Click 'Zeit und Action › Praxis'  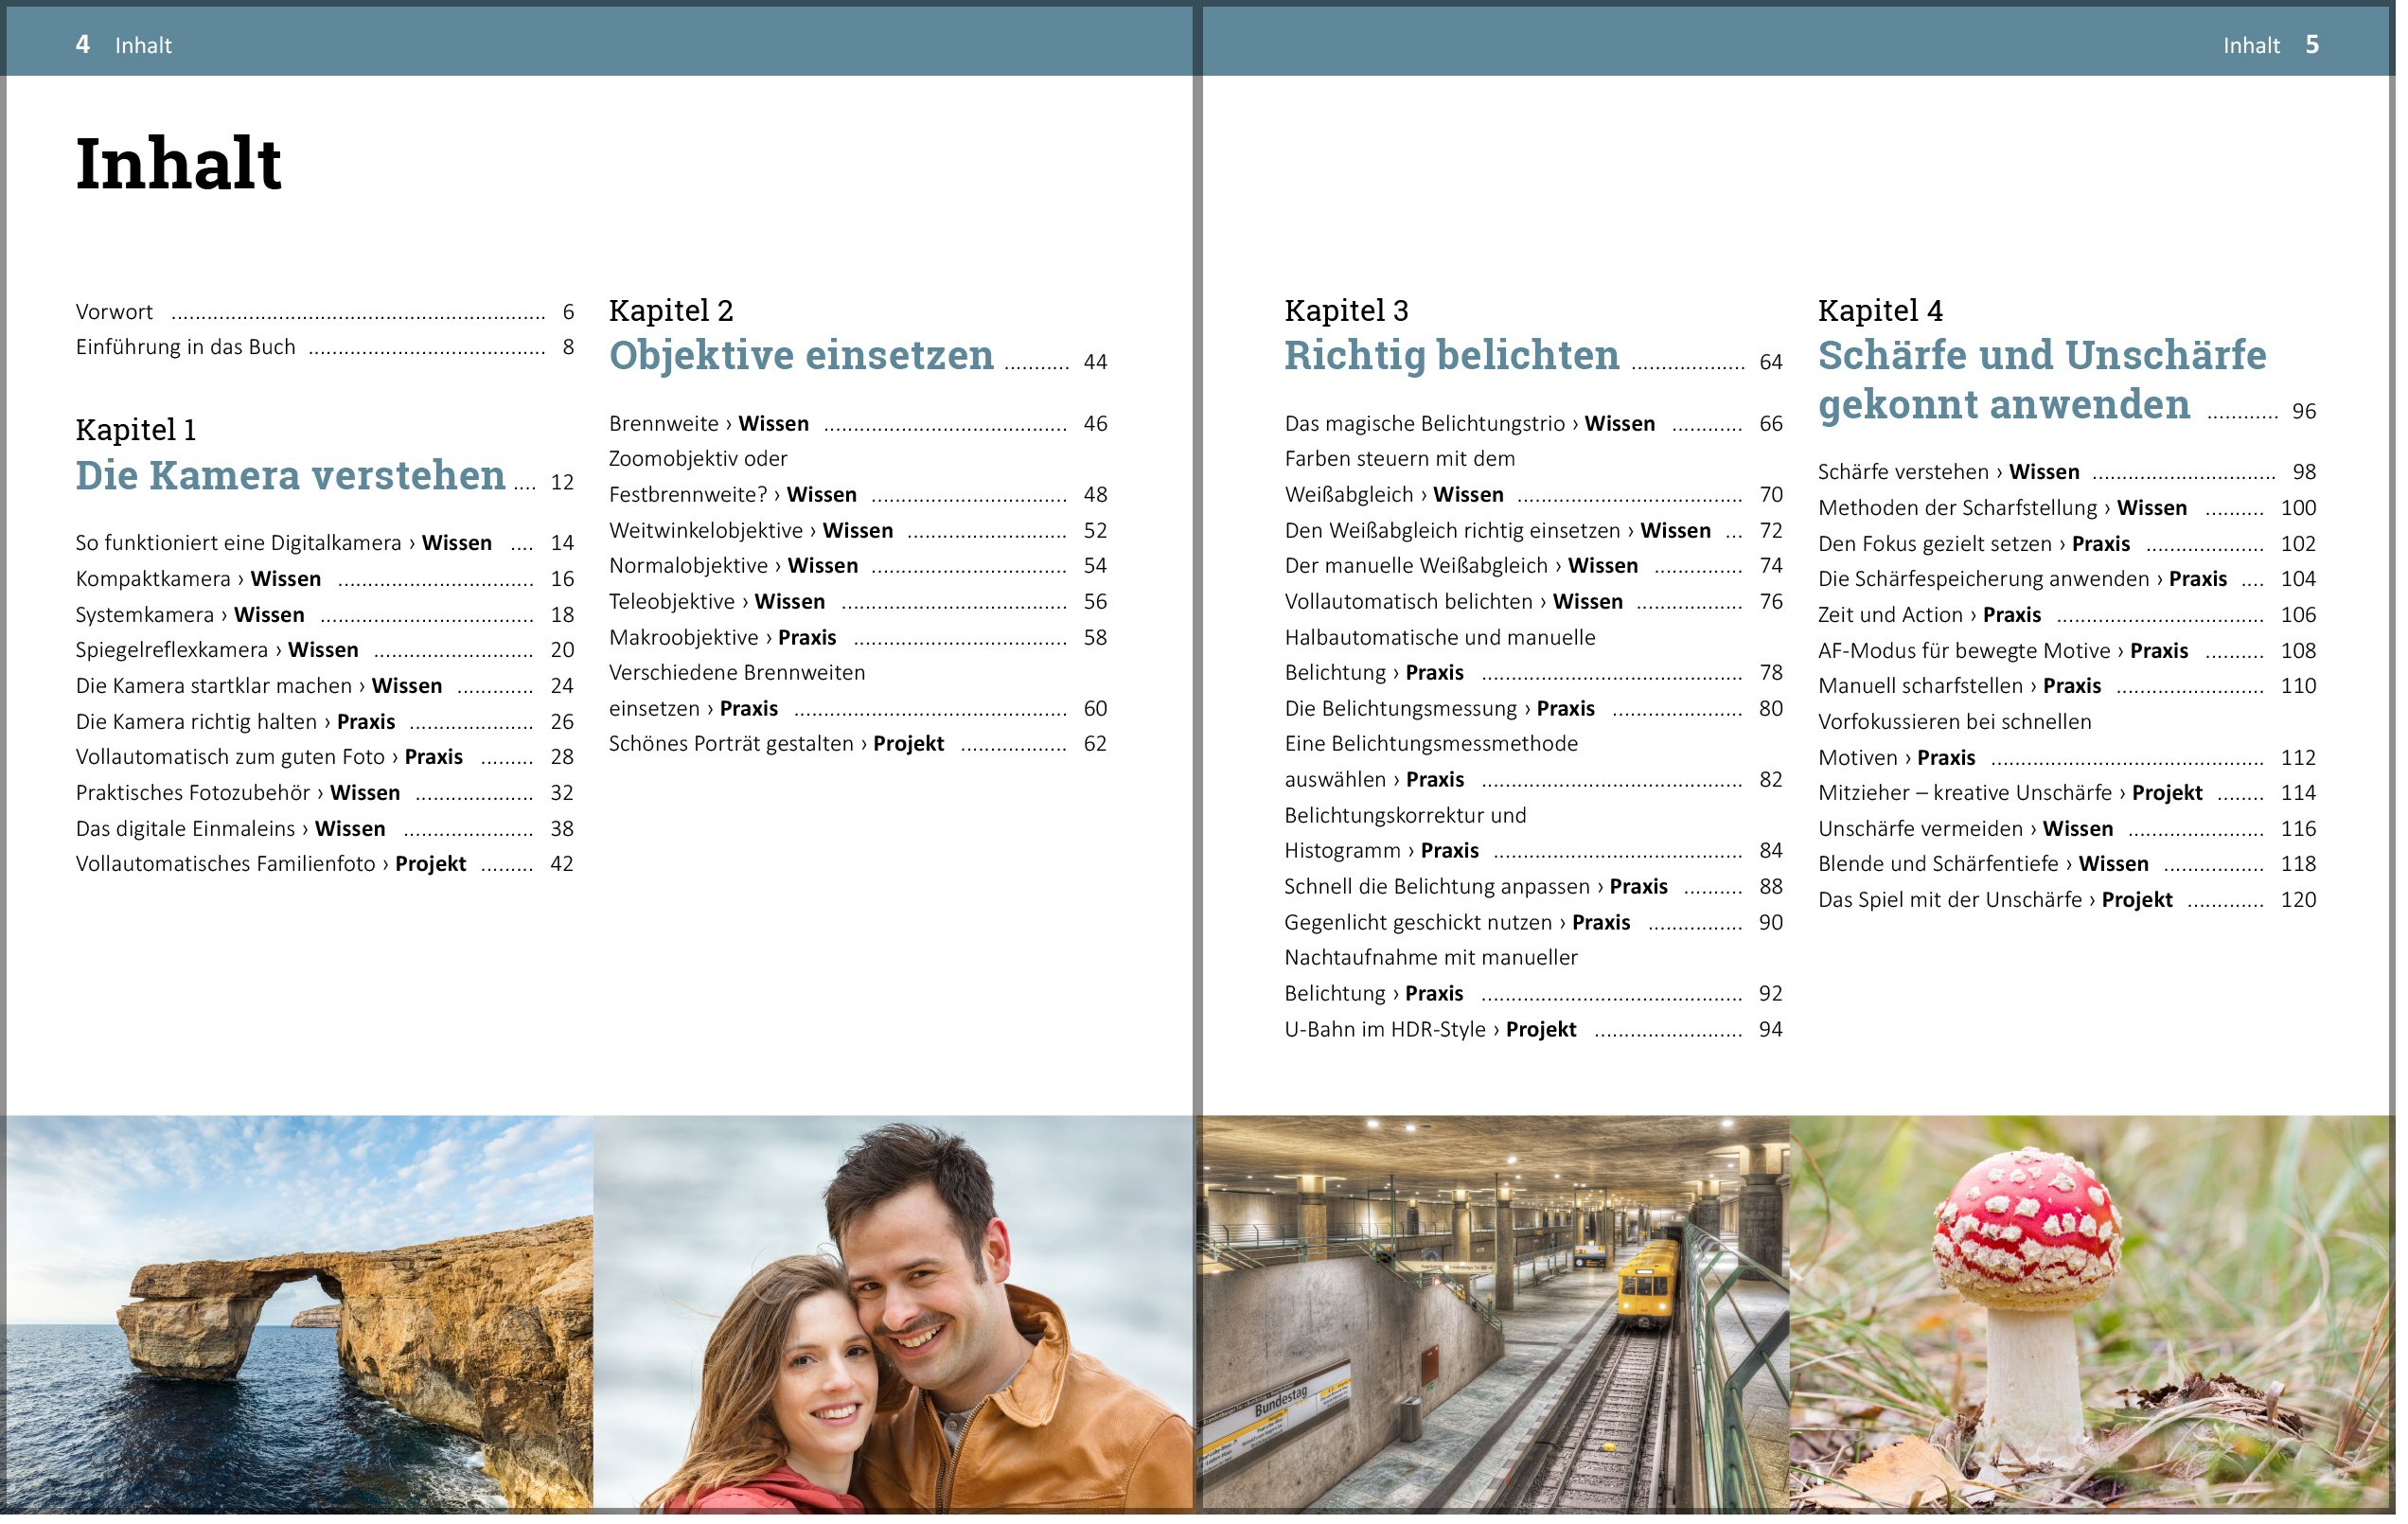(2067, 615)
